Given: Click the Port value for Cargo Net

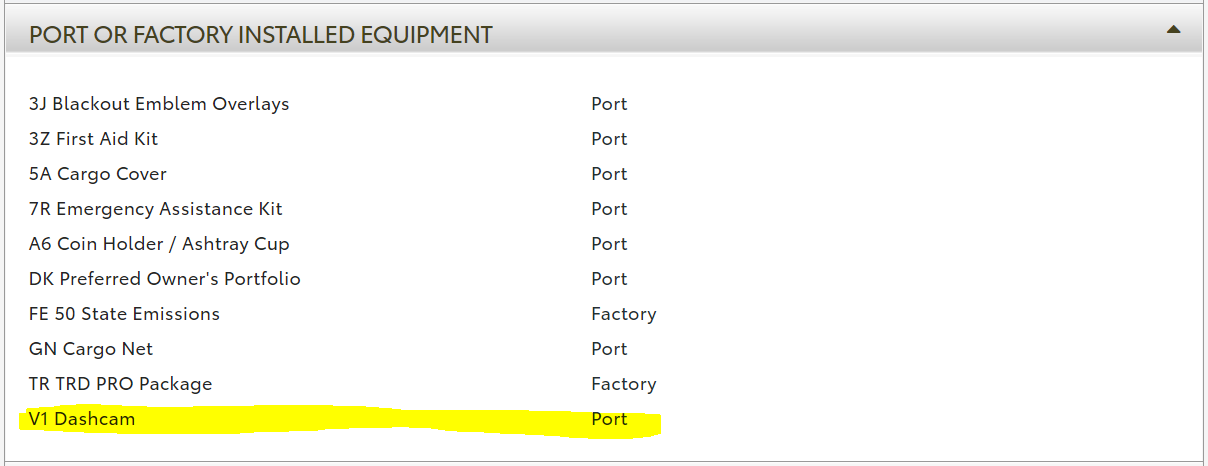Looking at the screenshot, I should pos(609,349).
